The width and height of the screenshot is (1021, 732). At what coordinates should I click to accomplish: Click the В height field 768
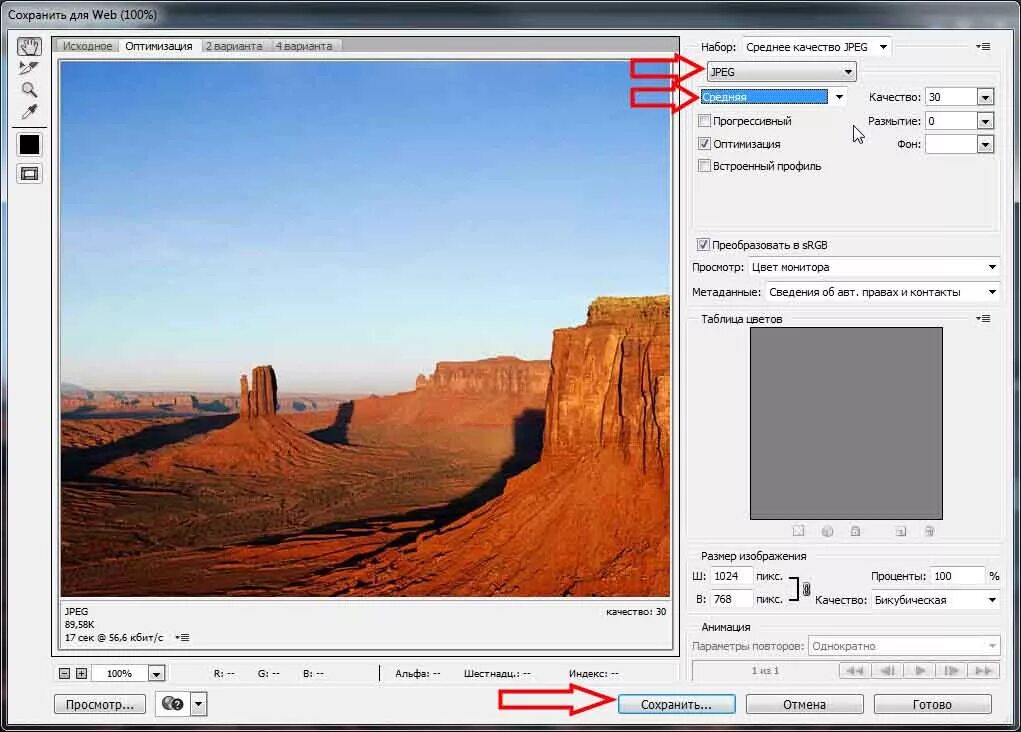731,599
